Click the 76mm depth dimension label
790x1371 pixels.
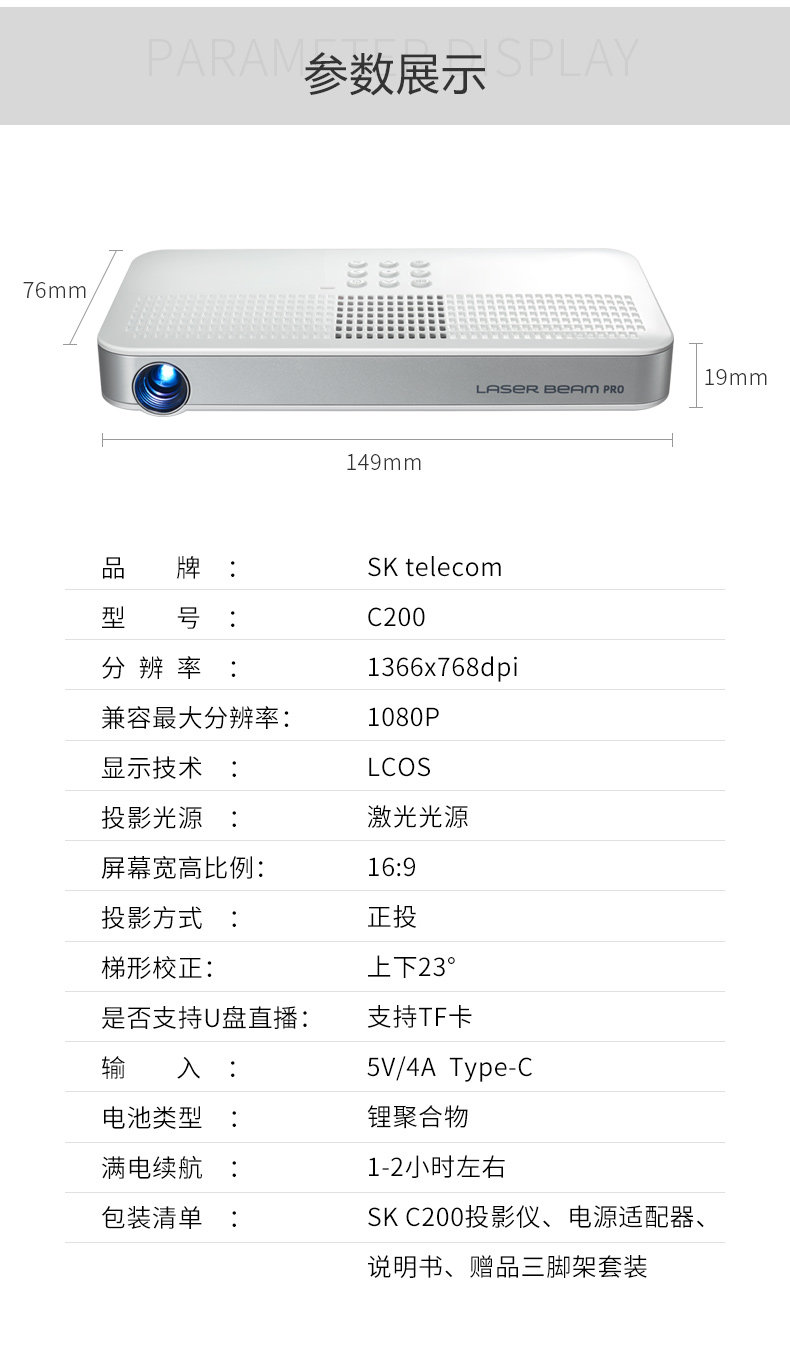(55, 290)
